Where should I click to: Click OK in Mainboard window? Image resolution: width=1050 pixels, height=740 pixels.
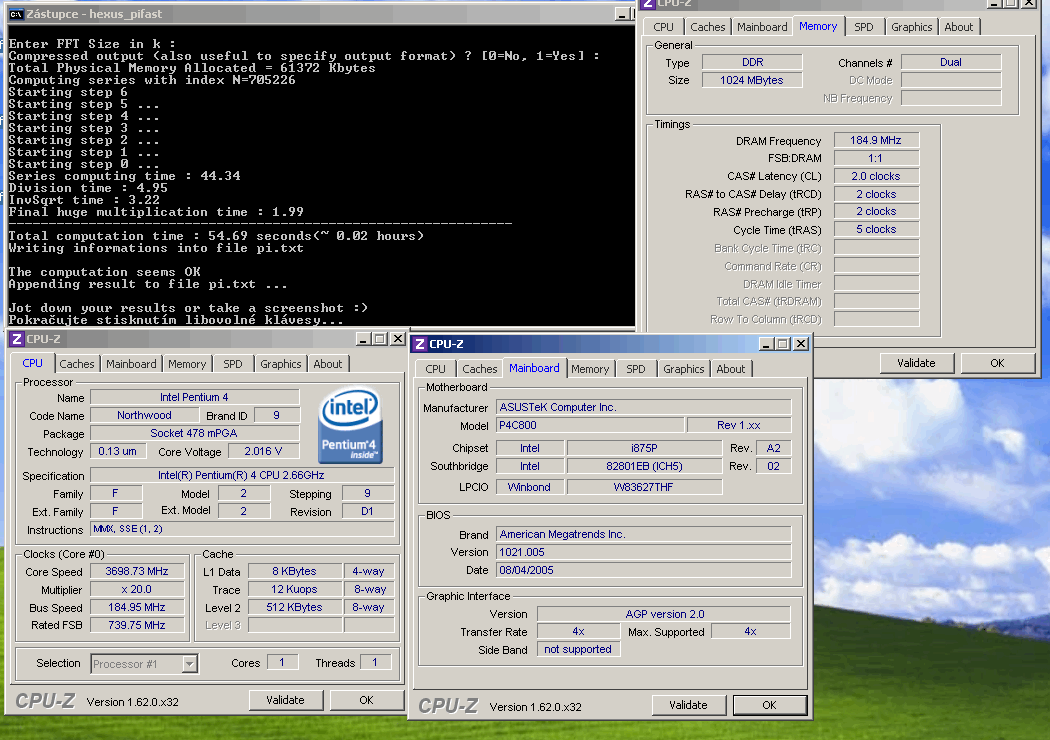[x=769, y=705]
